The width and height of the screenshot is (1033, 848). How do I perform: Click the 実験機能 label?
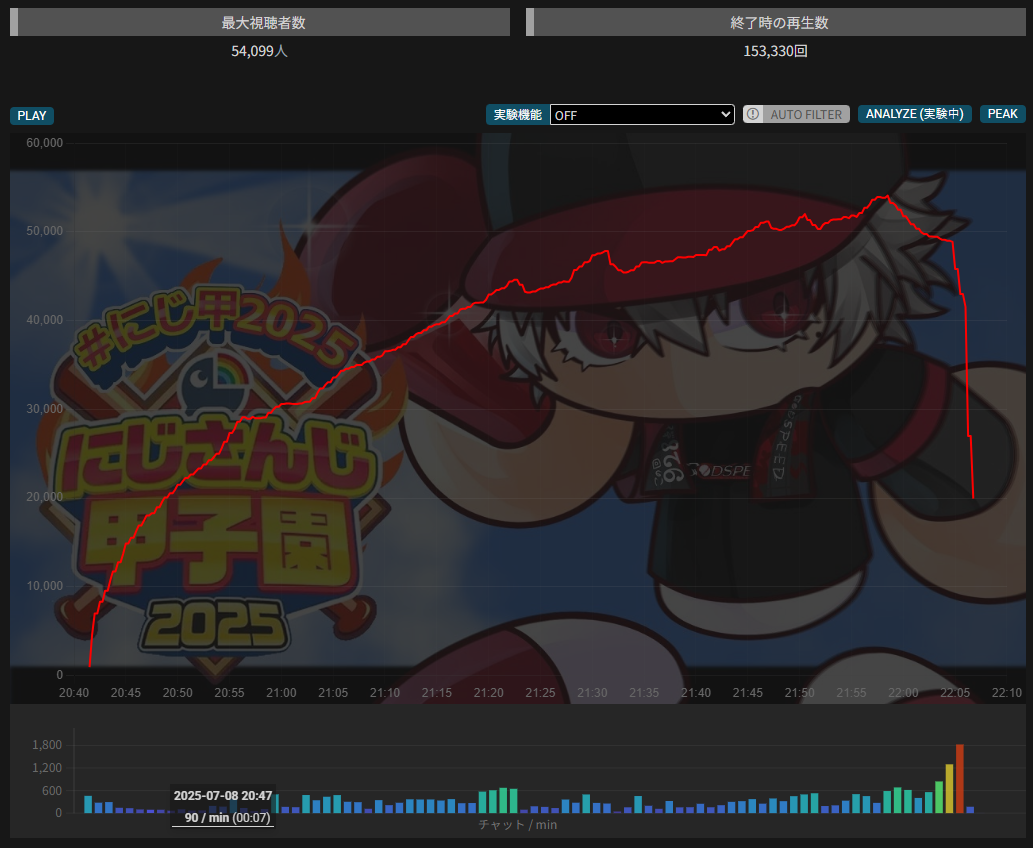click(518, 115)
